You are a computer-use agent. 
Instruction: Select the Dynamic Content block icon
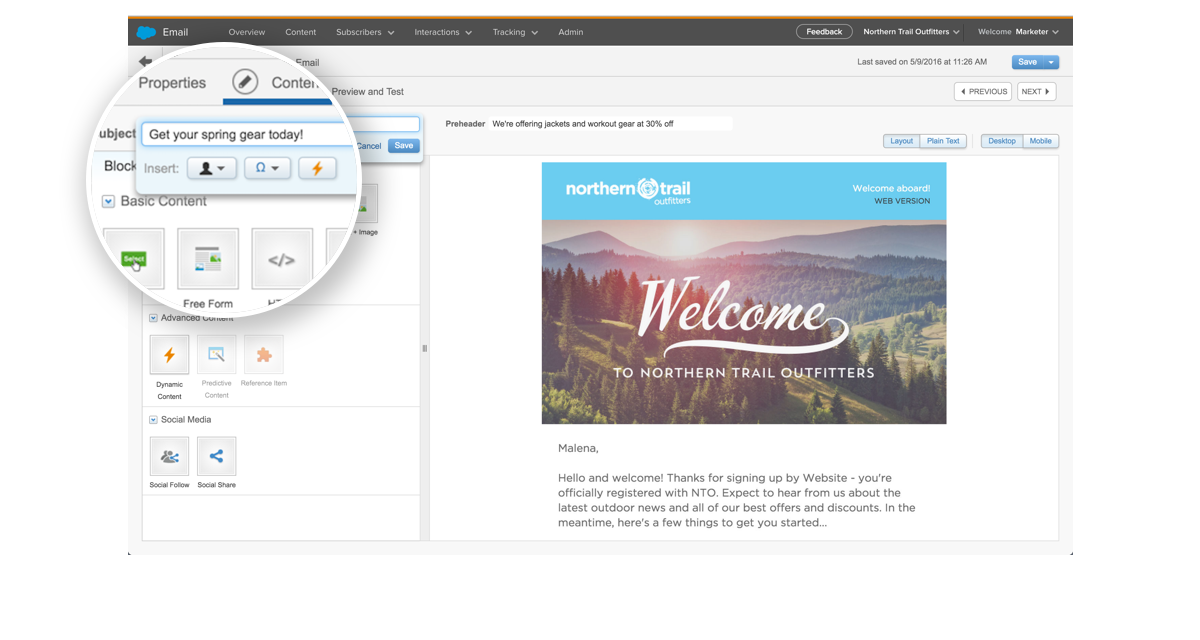pos(169,355)
